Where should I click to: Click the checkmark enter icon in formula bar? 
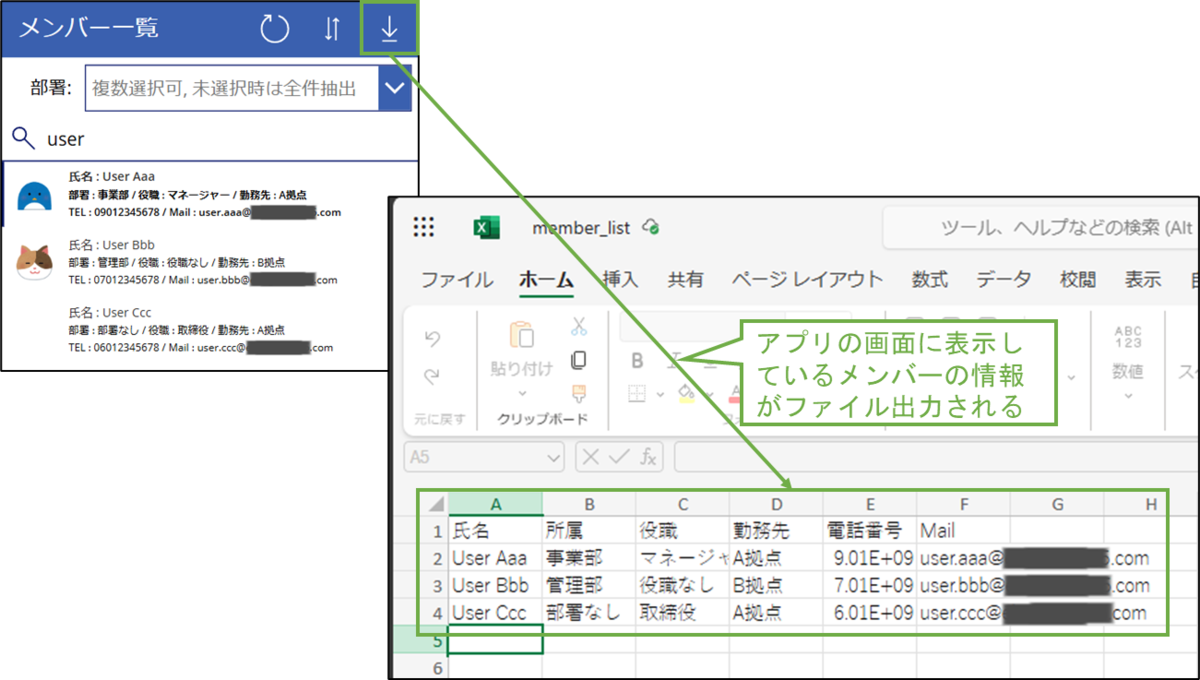pyautogui.click(x=620, y=457)
